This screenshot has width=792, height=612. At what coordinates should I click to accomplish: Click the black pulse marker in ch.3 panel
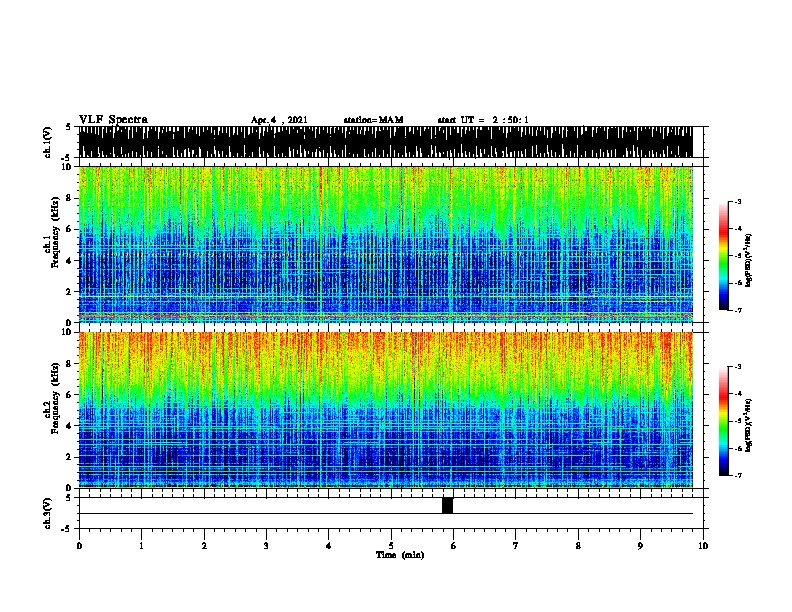pos(448,505)
